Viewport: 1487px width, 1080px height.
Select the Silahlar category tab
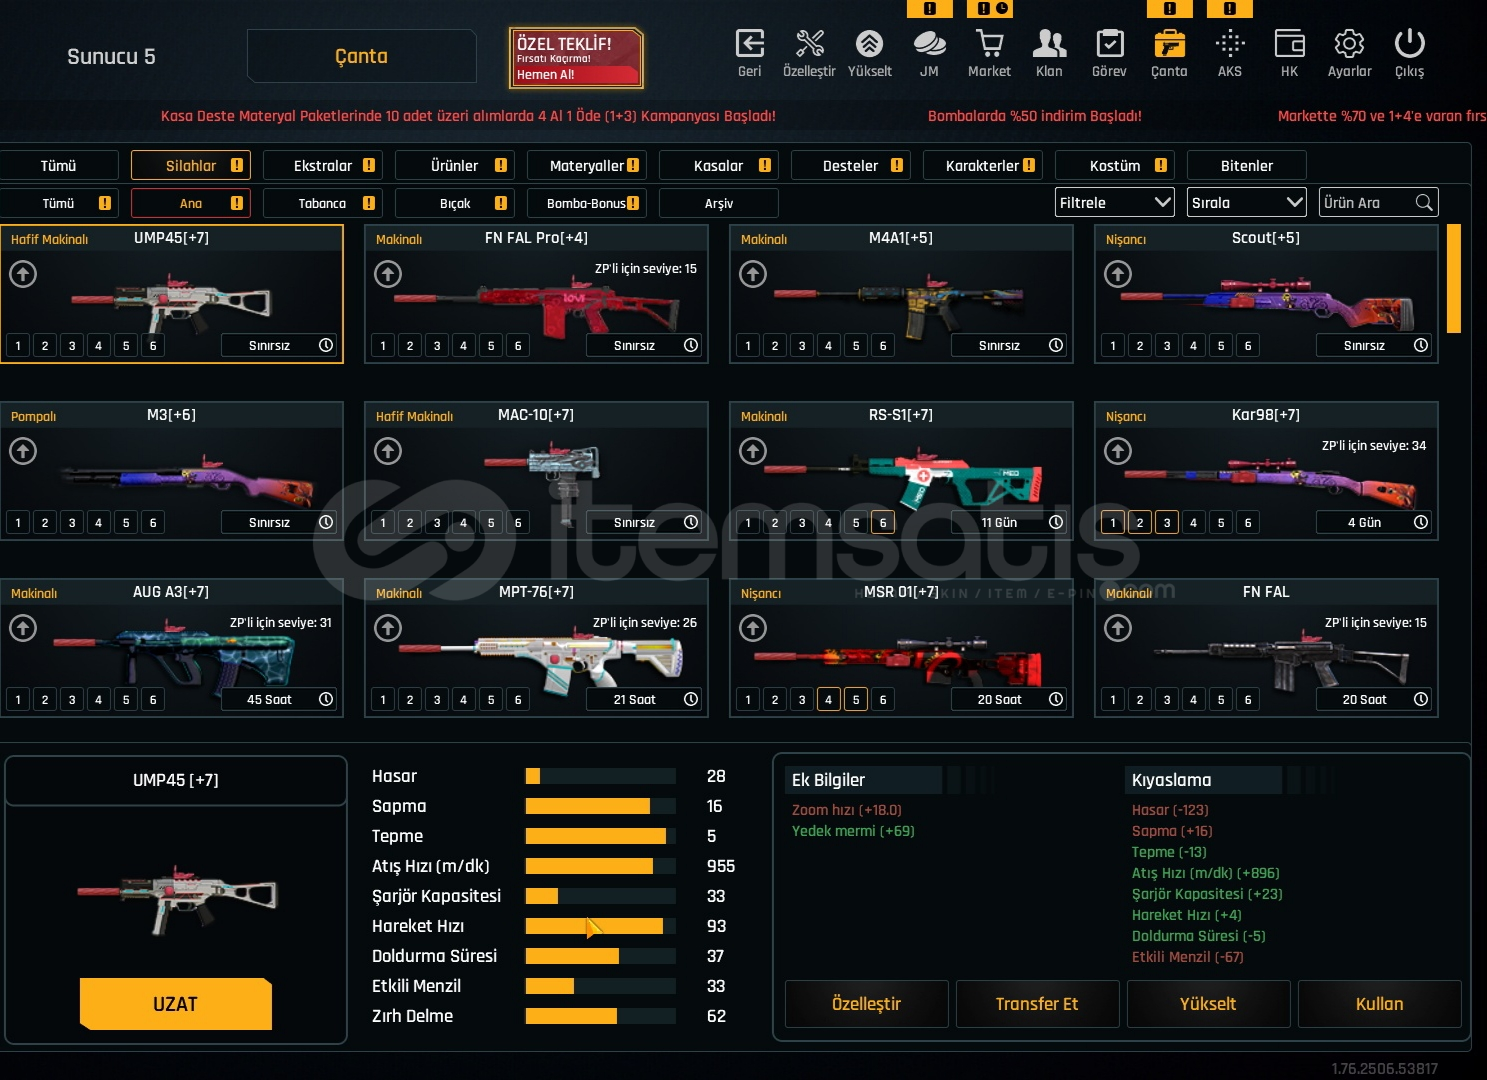(191, 165)
